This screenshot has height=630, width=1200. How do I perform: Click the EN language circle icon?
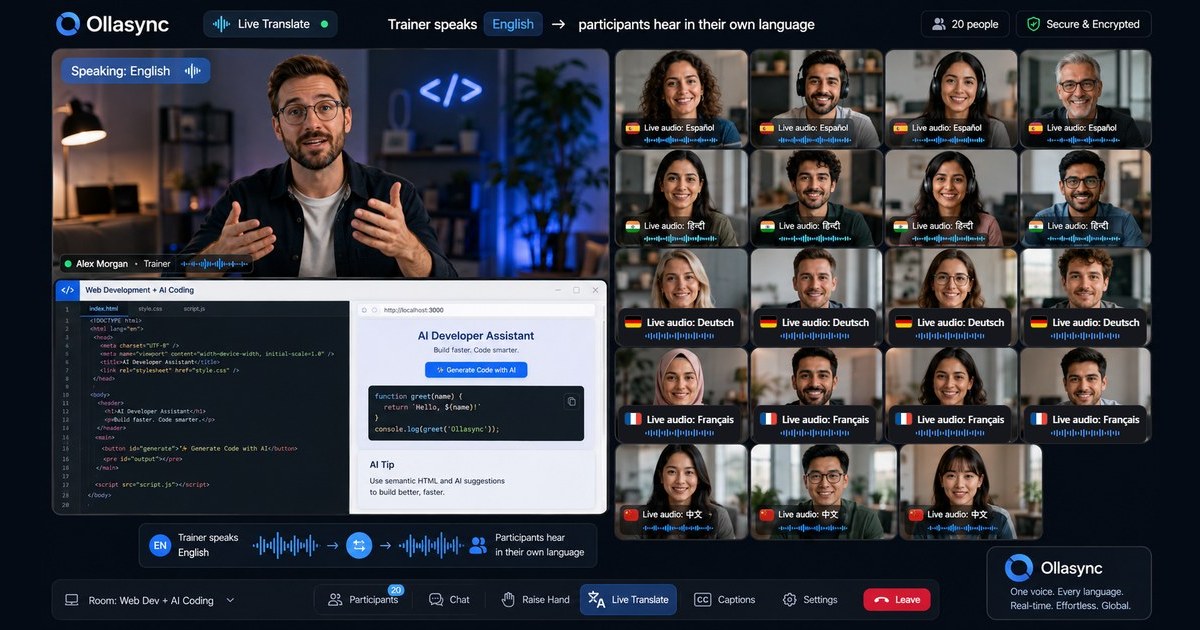pyautogui.click(x=160, y=545)
